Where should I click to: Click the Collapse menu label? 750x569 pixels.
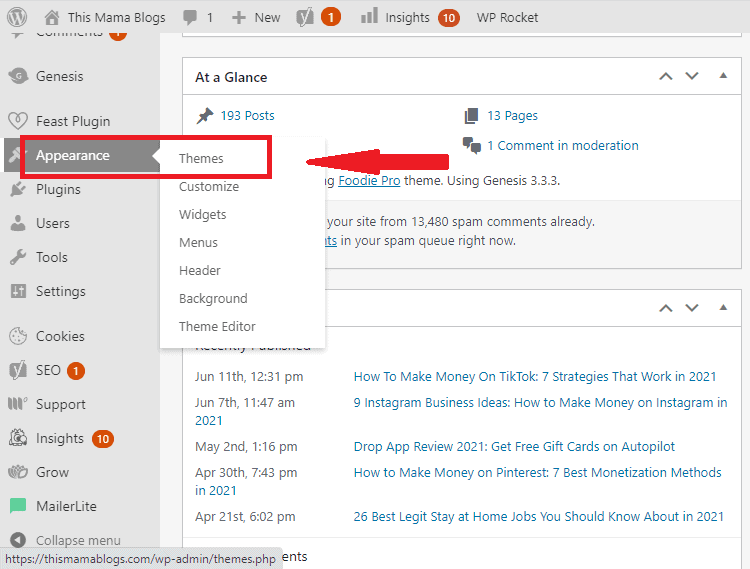pyautogui.click(x=78, y=540)
